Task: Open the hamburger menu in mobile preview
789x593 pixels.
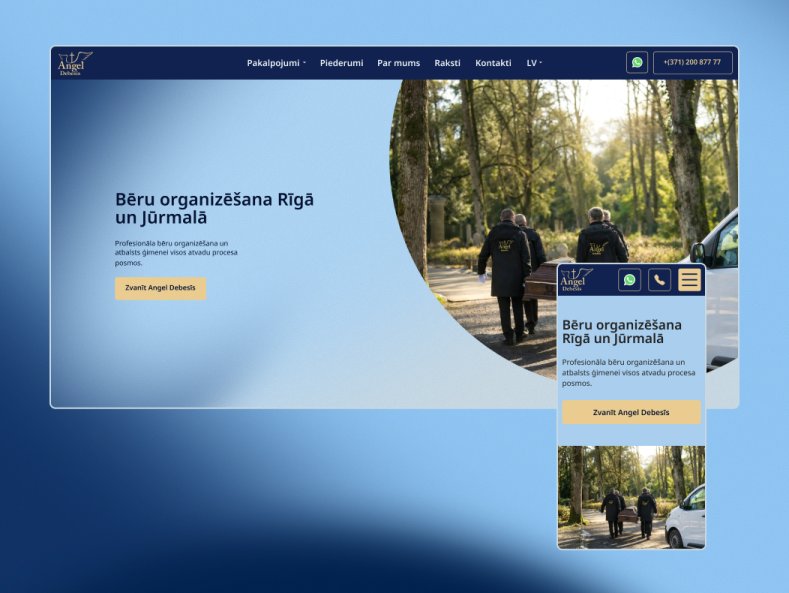Action: click(689, 280)
